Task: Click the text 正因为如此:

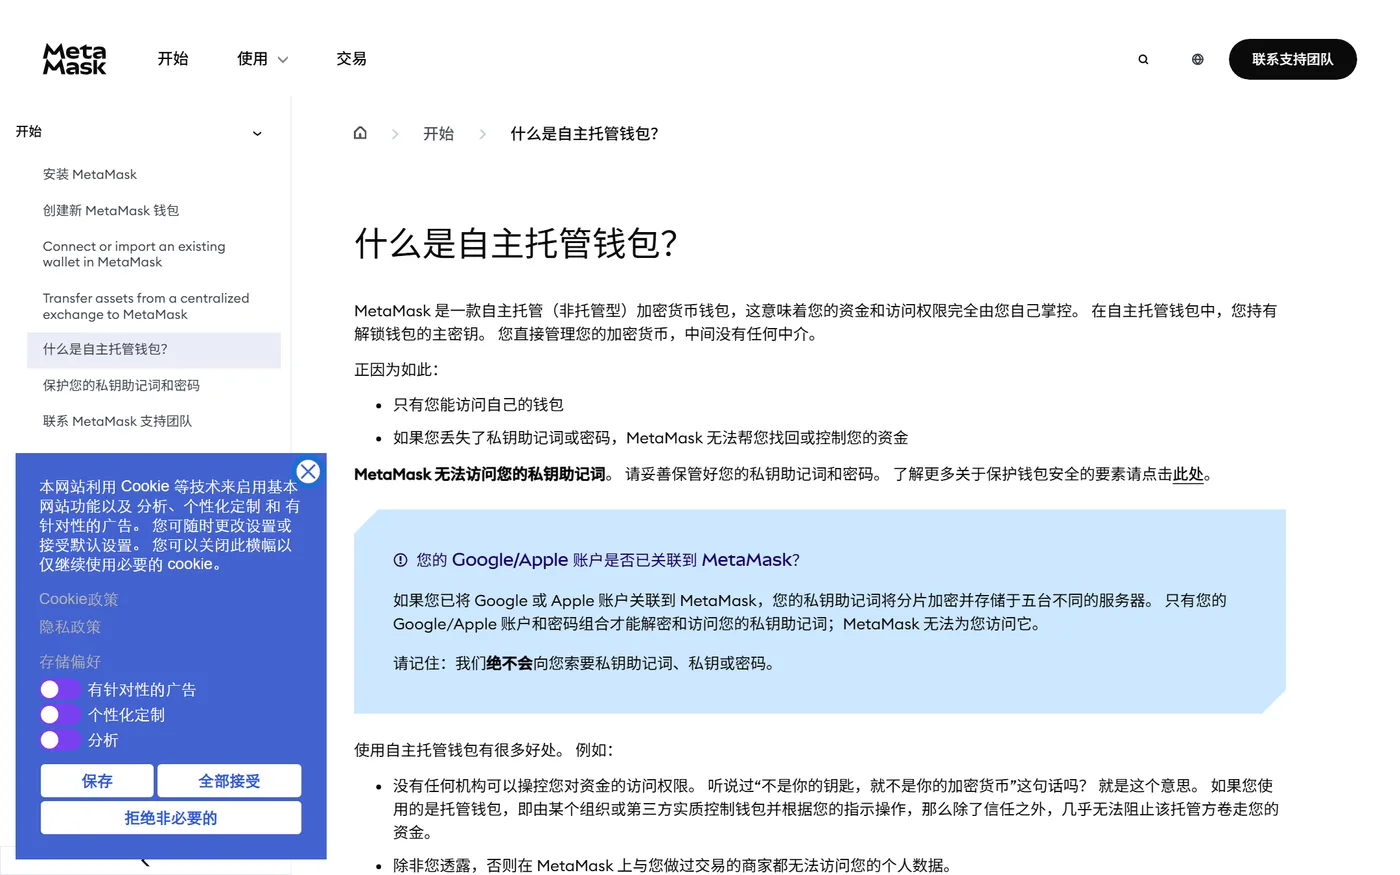Action: pos(396,370)
